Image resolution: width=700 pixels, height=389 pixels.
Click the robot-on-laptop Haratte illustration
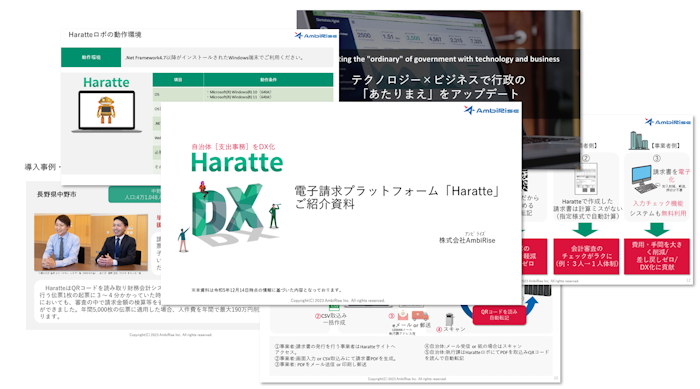point(107,112)
